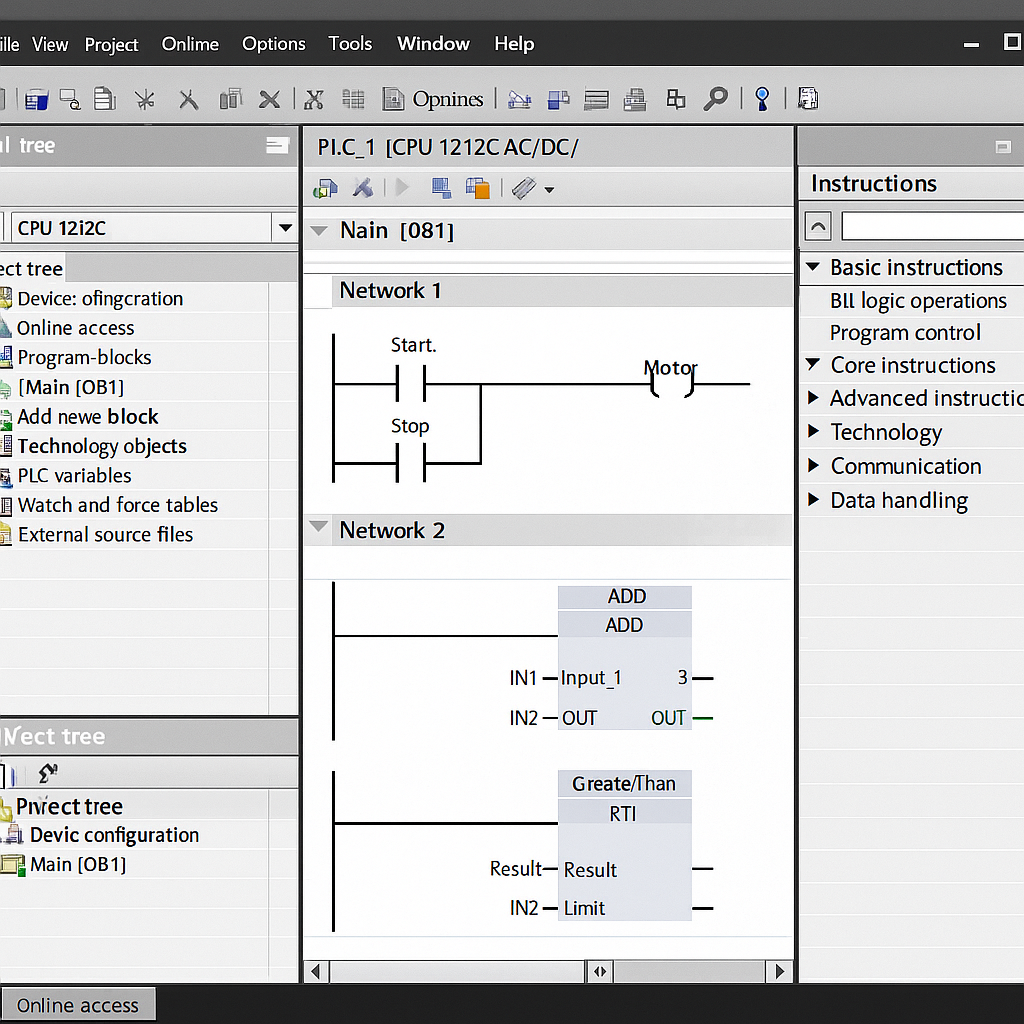Click the horizontal scrollbar right arrow
The width and height of the screenshot is (1024, 1024).
point(780,971)
